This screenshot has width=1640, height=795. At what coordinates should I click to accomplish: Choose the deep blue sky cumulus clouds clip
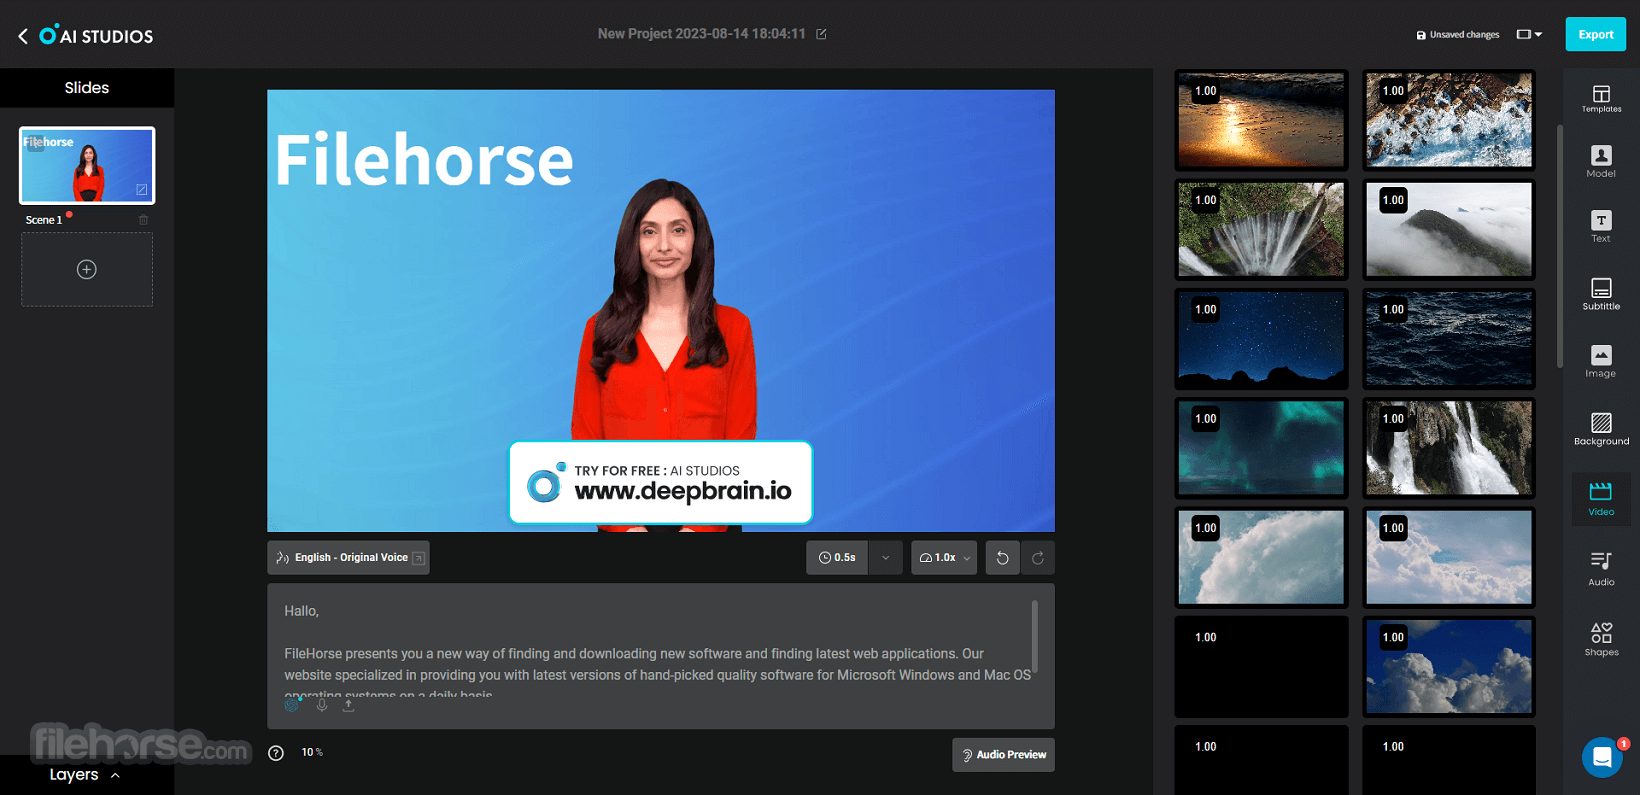(1449, 667)
